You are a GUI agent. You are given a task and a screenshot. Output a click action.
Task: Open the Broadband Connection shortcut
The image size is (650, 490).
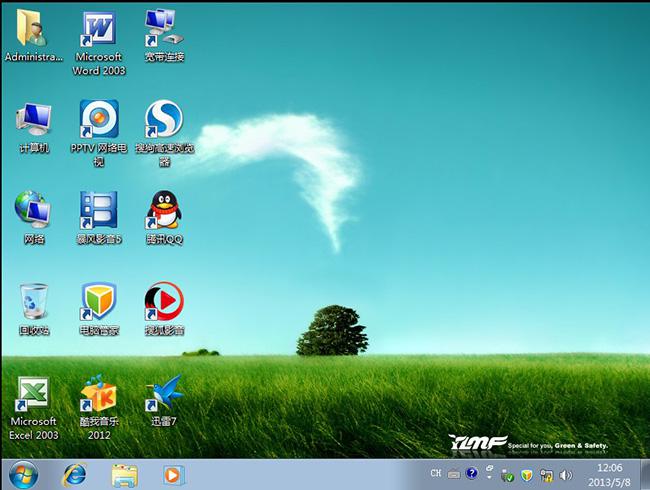(163, 29)
